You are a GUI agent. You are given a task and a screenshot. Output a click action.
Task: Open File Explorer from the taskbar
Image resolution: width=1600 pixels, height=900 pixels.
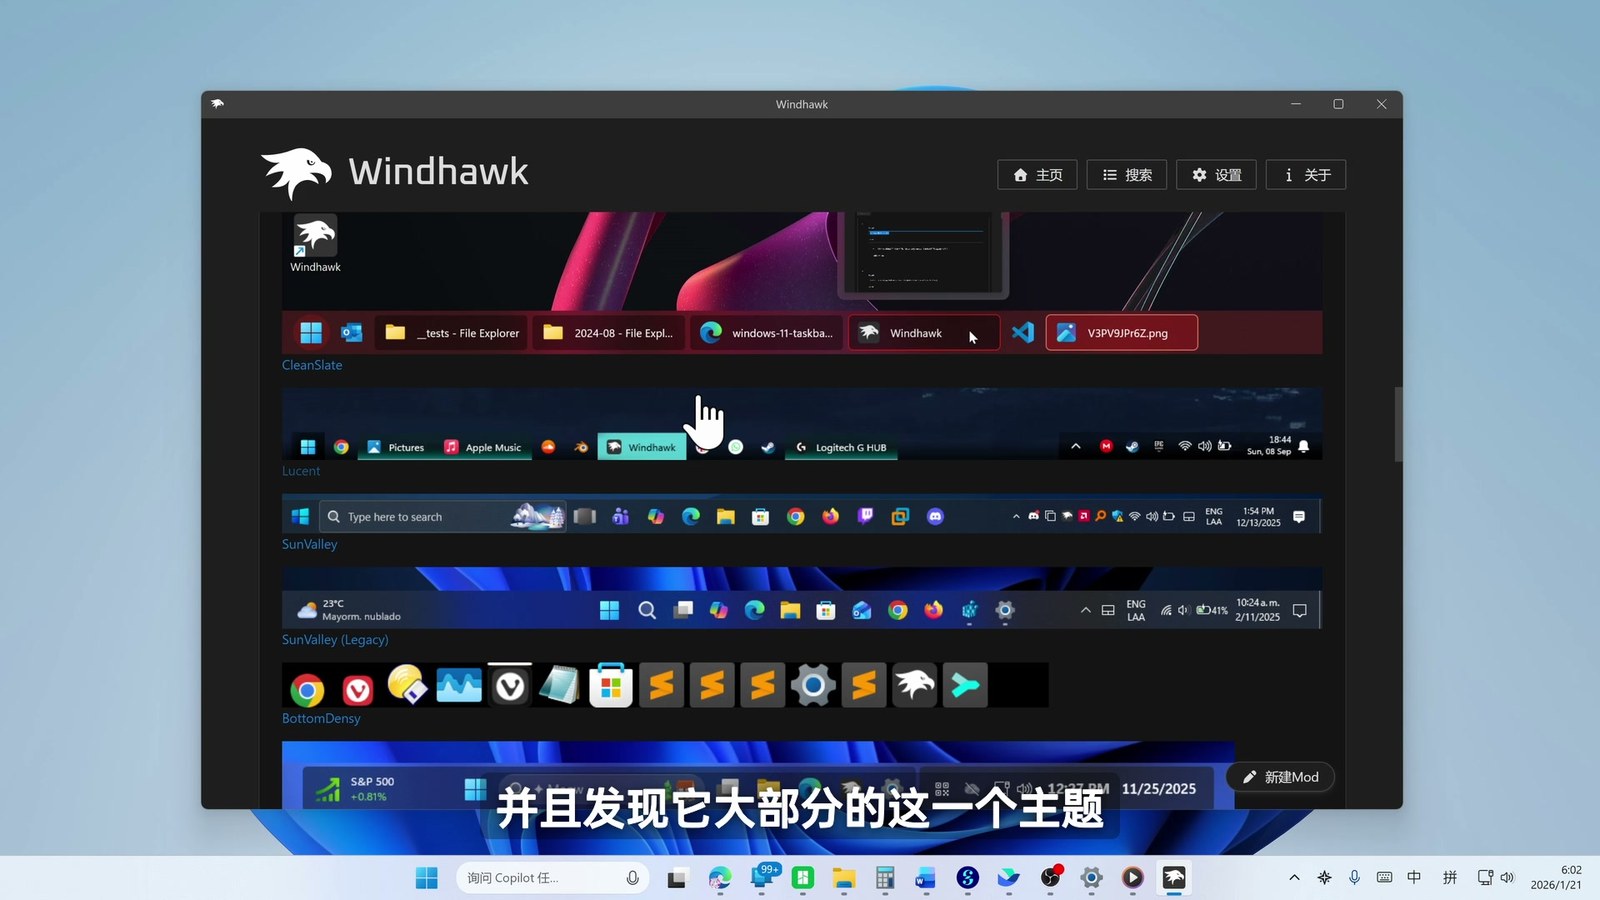click(844, 878)
